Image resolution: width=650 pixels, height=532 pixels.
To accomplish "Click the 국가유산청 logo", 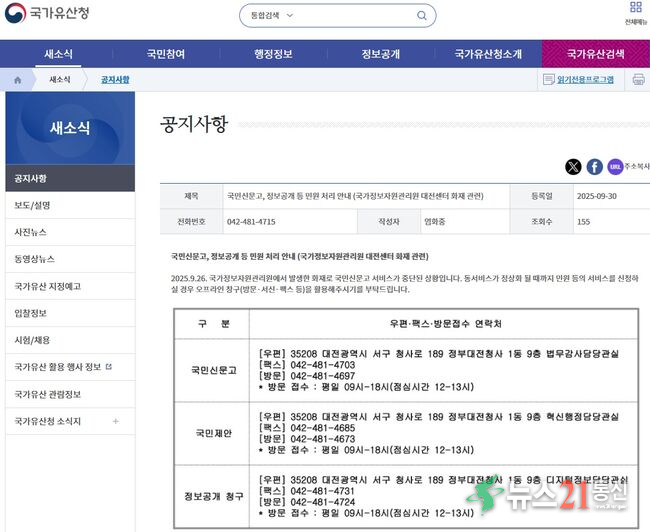I will click(48, 15).
